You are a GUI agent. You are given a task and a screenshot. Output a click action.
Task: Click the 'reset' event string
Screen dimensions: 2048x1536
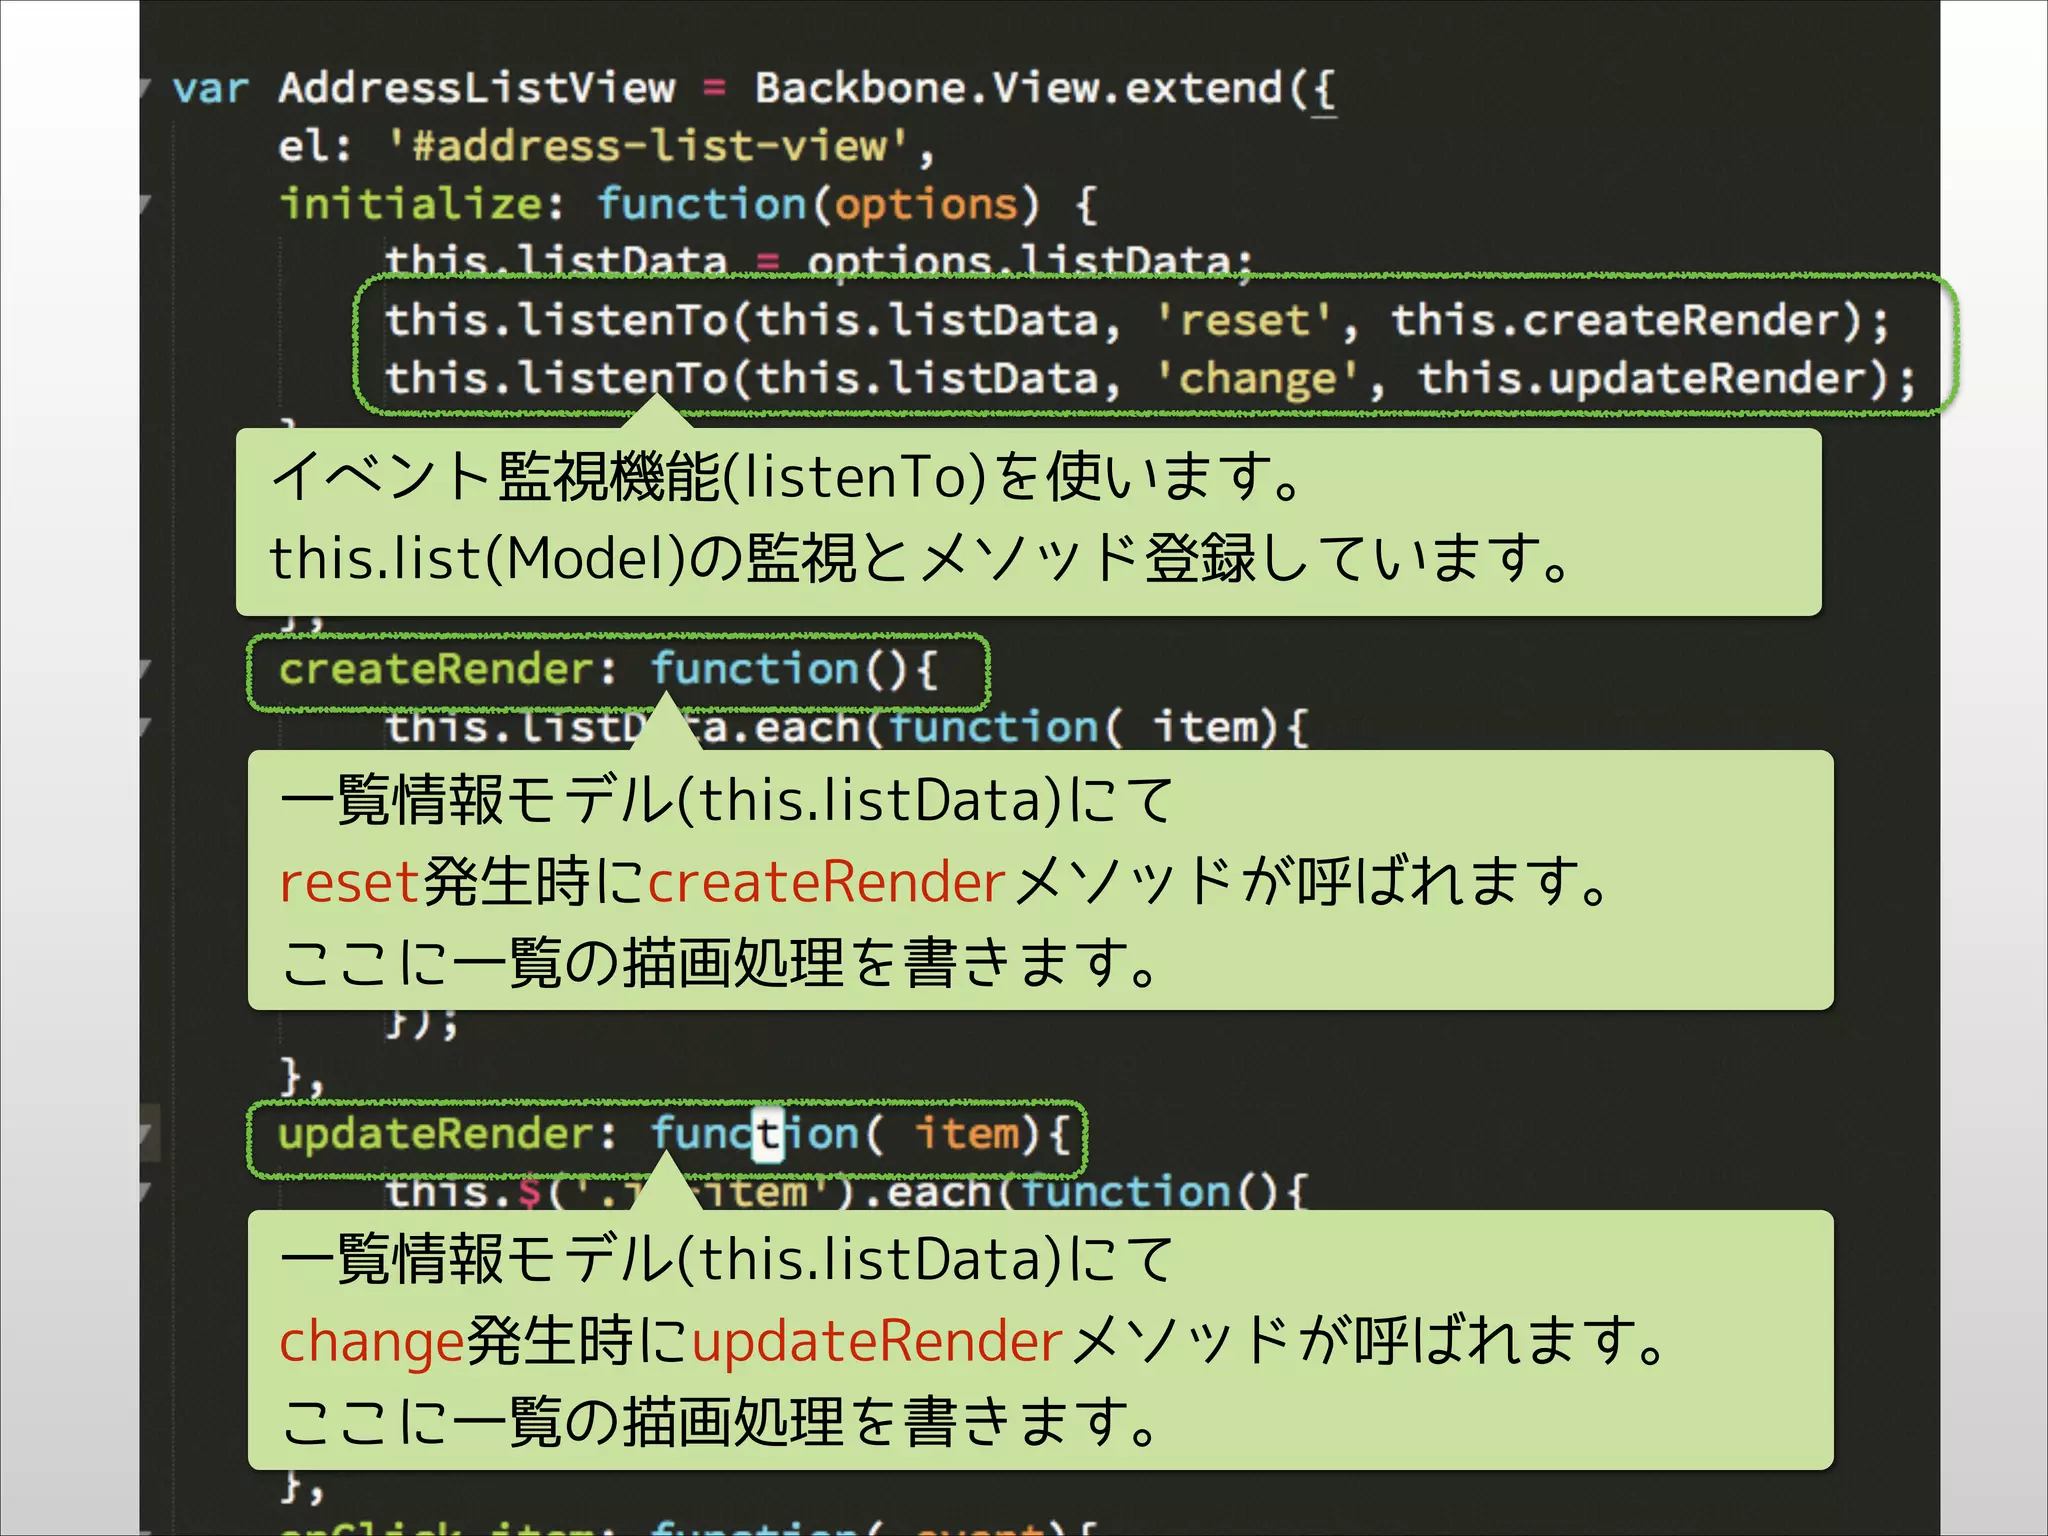tap(1245, 321)
